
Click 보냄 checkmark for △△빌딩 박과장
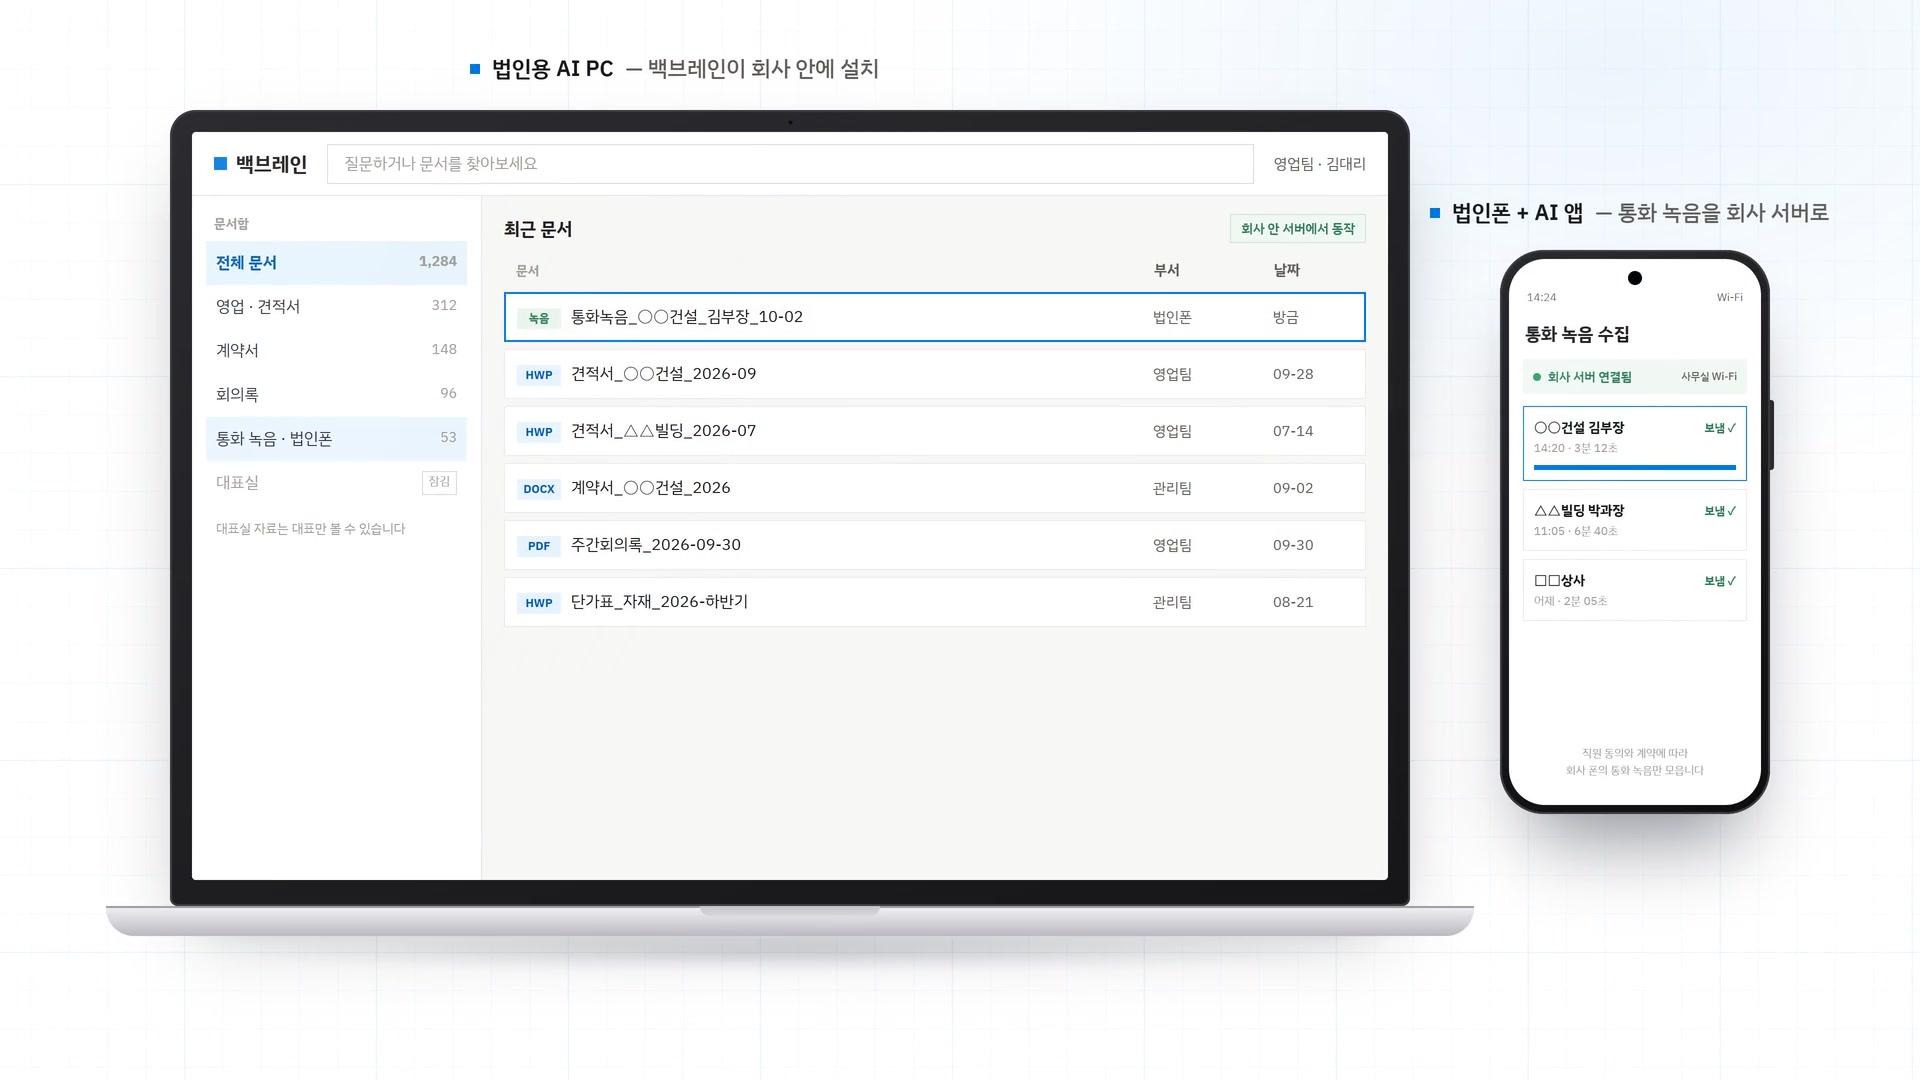1720,511
